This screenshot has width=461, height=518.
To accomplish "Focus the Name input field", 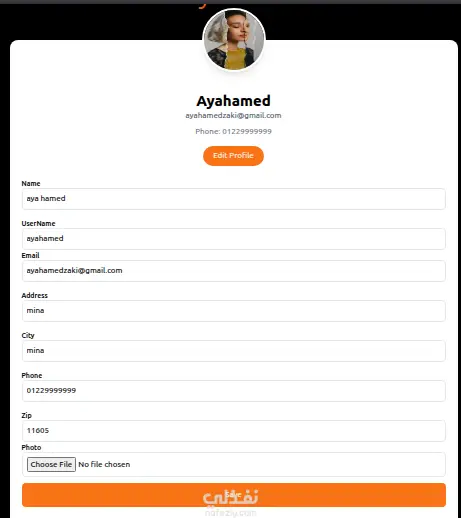I will (x=233, y=199).
